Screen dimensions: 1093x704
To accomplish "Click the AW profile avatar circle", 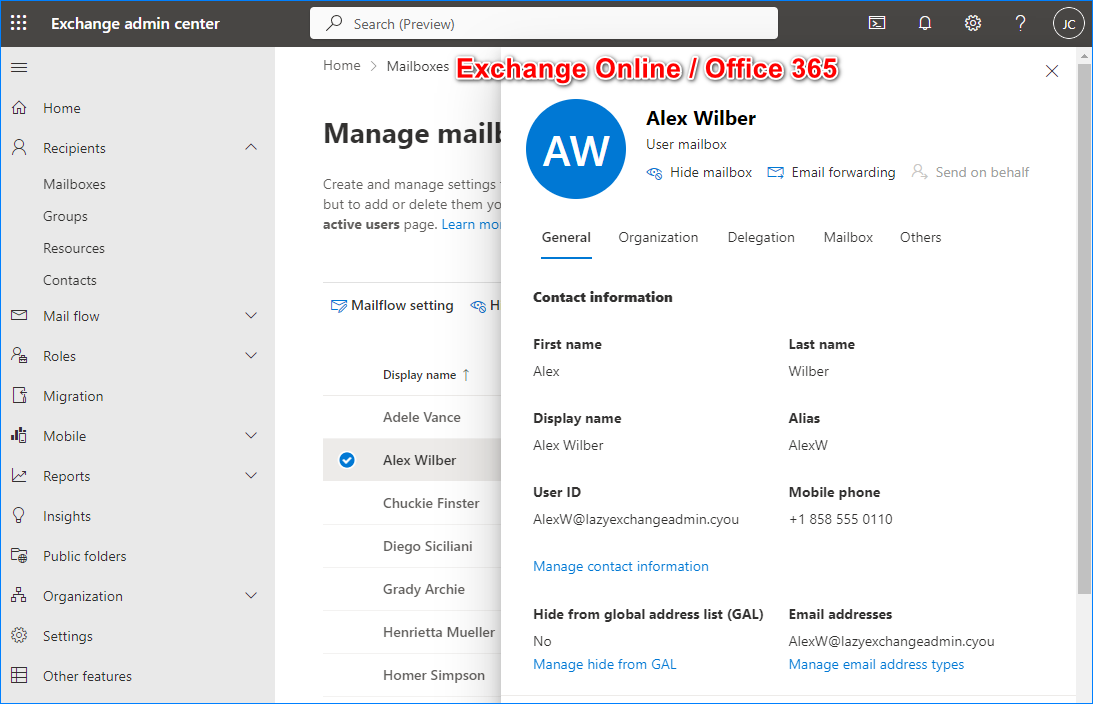I will (576, 149).
